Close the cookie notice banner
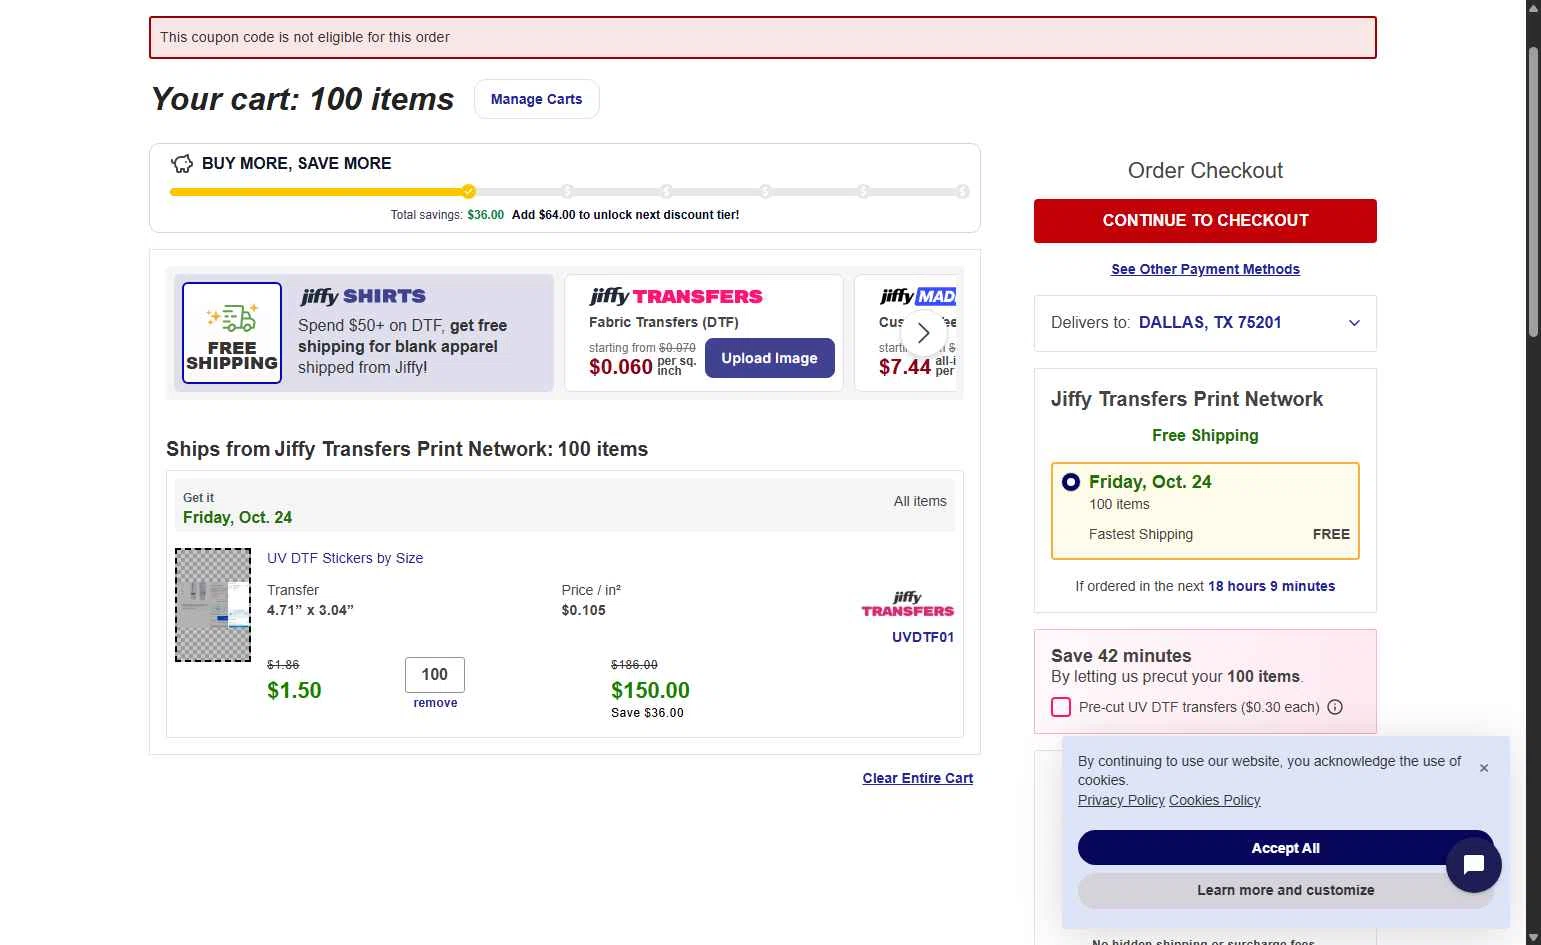This screenshot has width=1541, height=945. 1484,768
